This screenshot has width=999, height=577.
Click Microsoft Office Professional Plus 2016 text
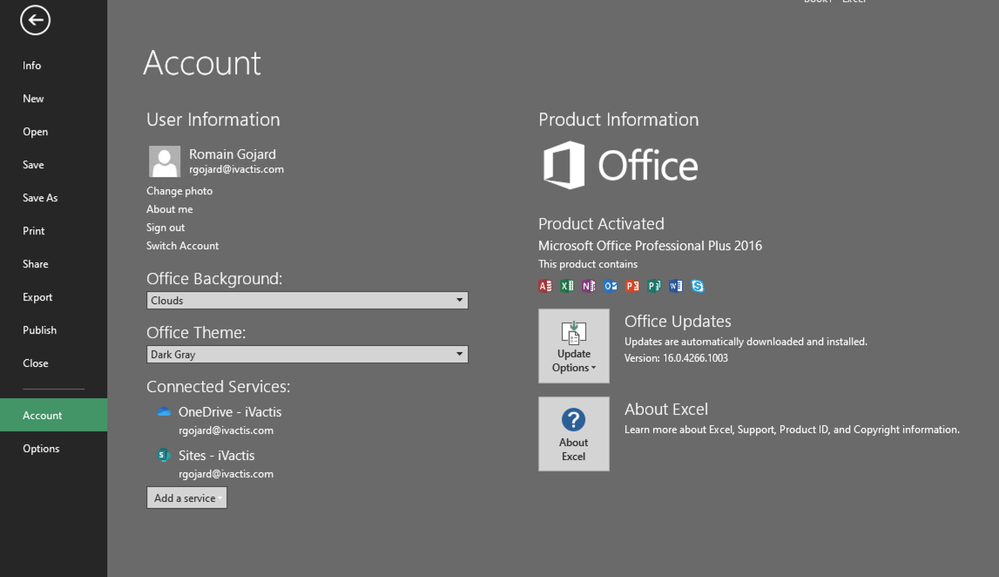click(650, 246)
